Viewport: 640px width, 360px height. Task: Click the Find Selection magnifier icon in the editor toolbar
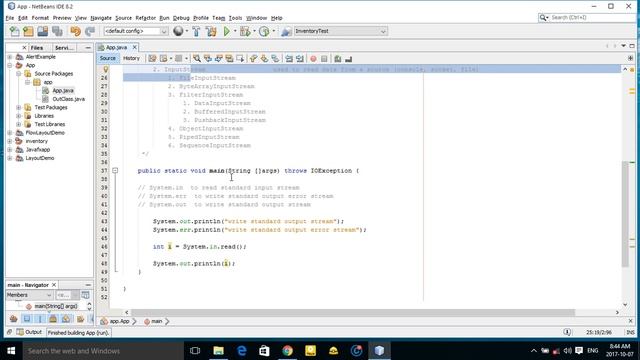(197, 59)
